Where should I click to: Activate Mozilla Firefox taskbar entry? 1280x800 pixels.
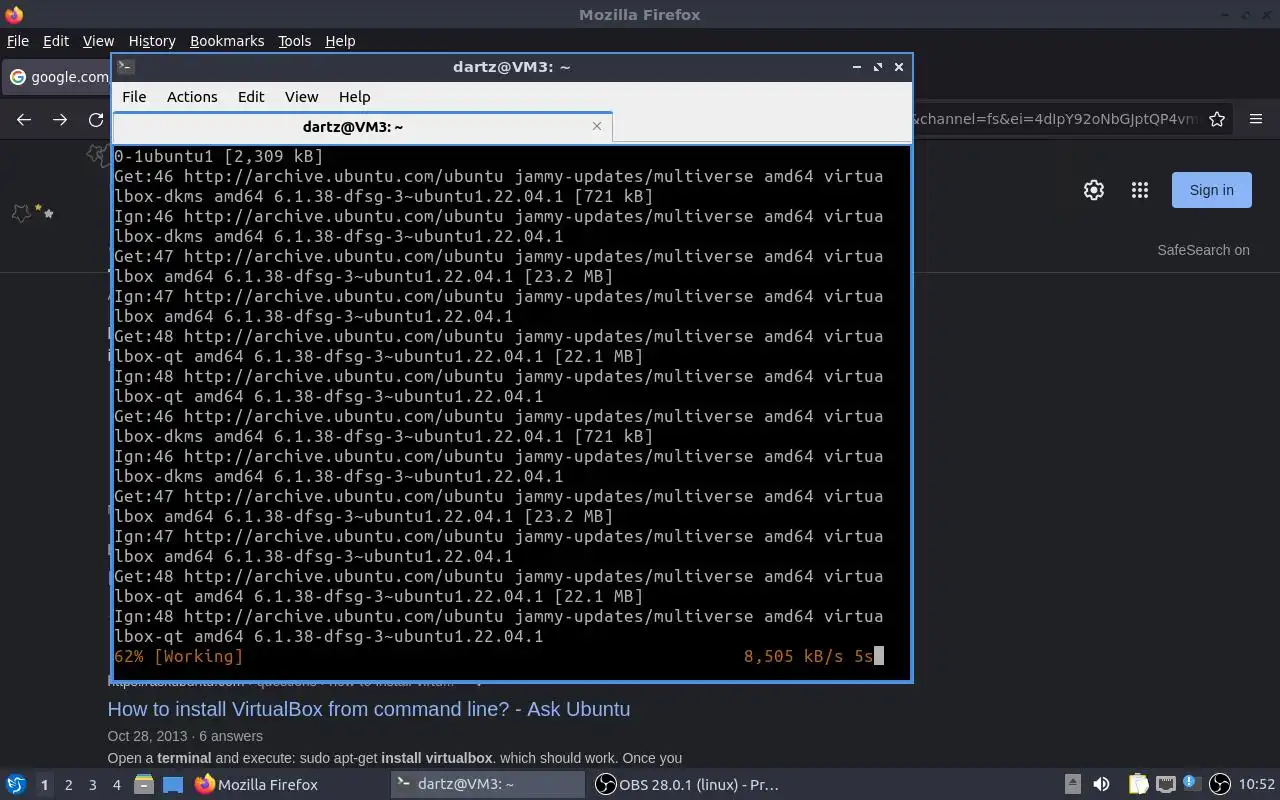257,785
